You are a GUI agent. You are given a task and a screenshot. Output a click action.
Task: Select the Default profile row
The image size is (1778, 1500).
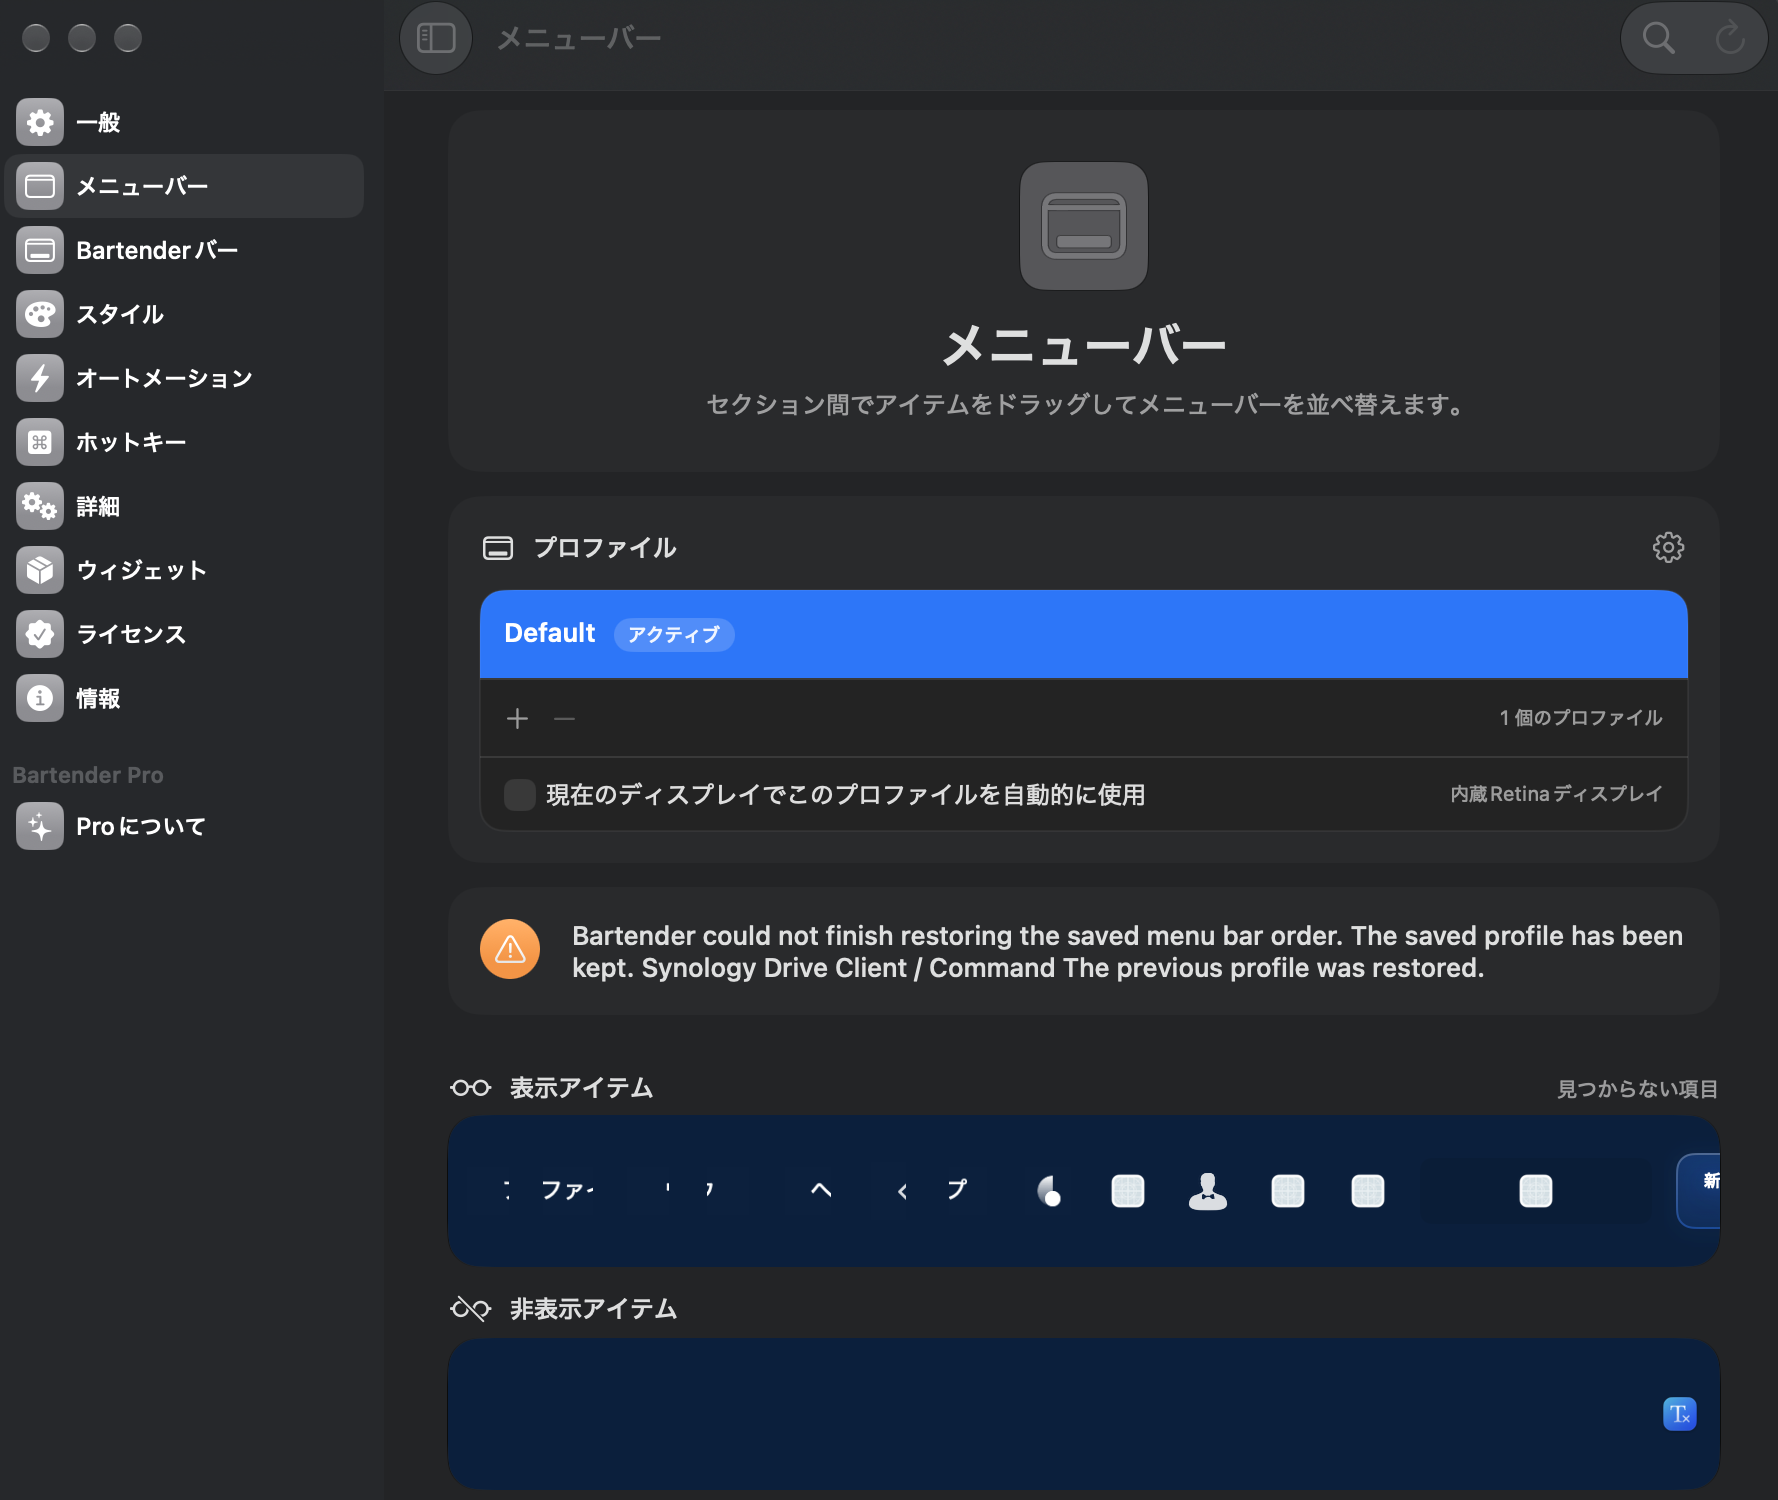coord(1084,634)
